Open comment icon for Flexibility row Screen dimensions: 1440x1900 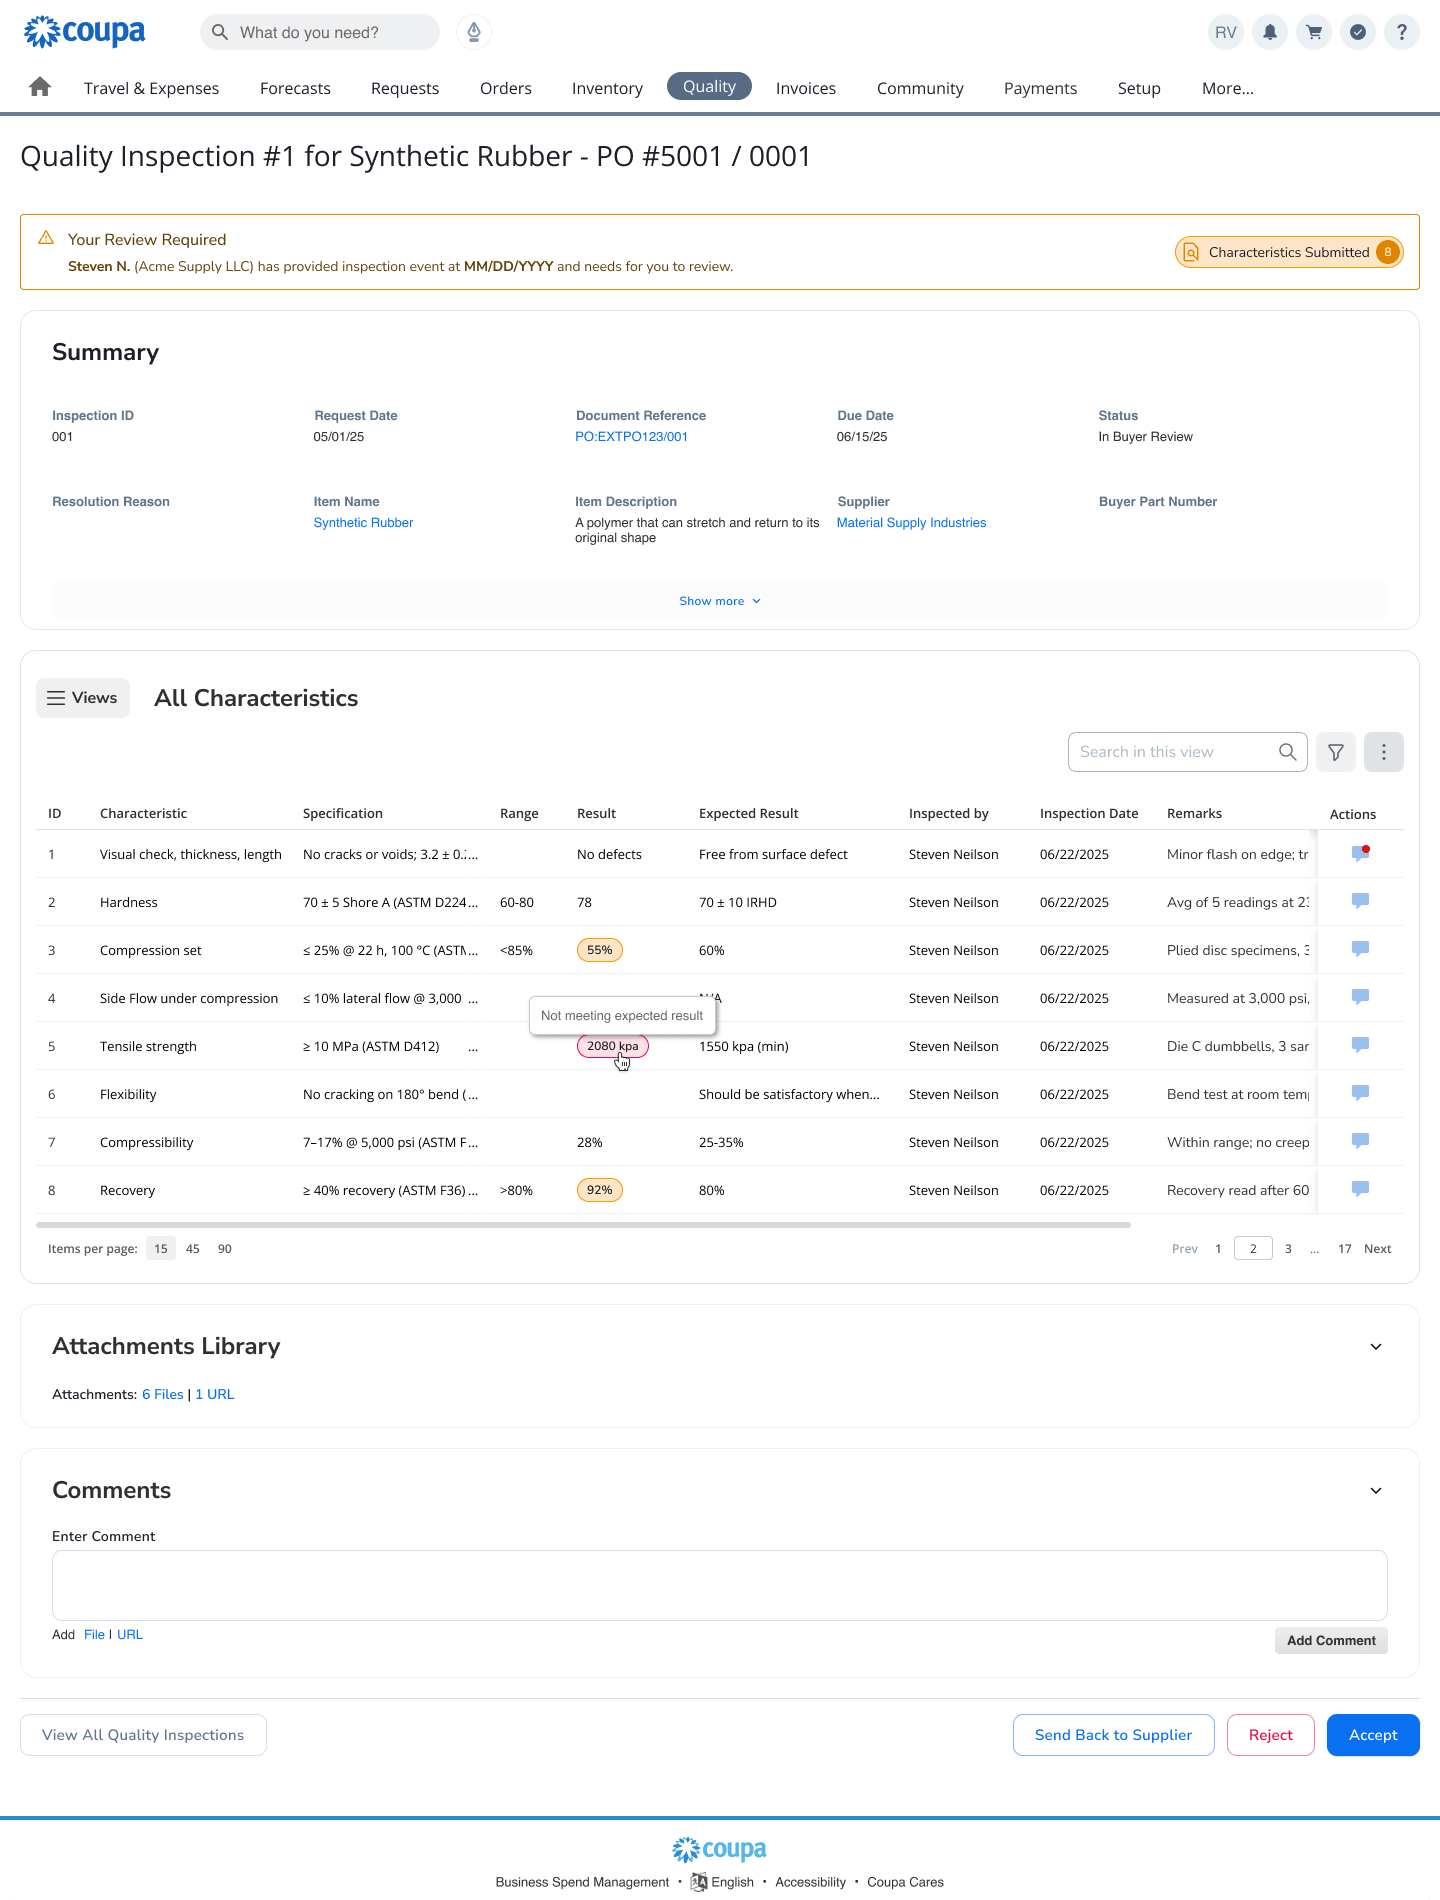click(x=1360, y=1093)
